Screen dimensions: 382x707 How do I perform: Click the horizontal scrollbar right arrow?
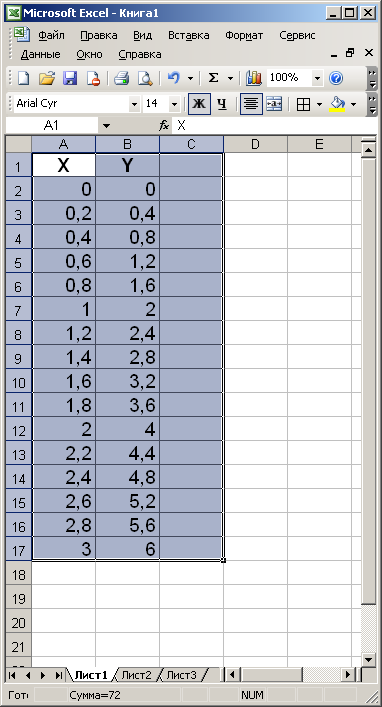(348, 675)
